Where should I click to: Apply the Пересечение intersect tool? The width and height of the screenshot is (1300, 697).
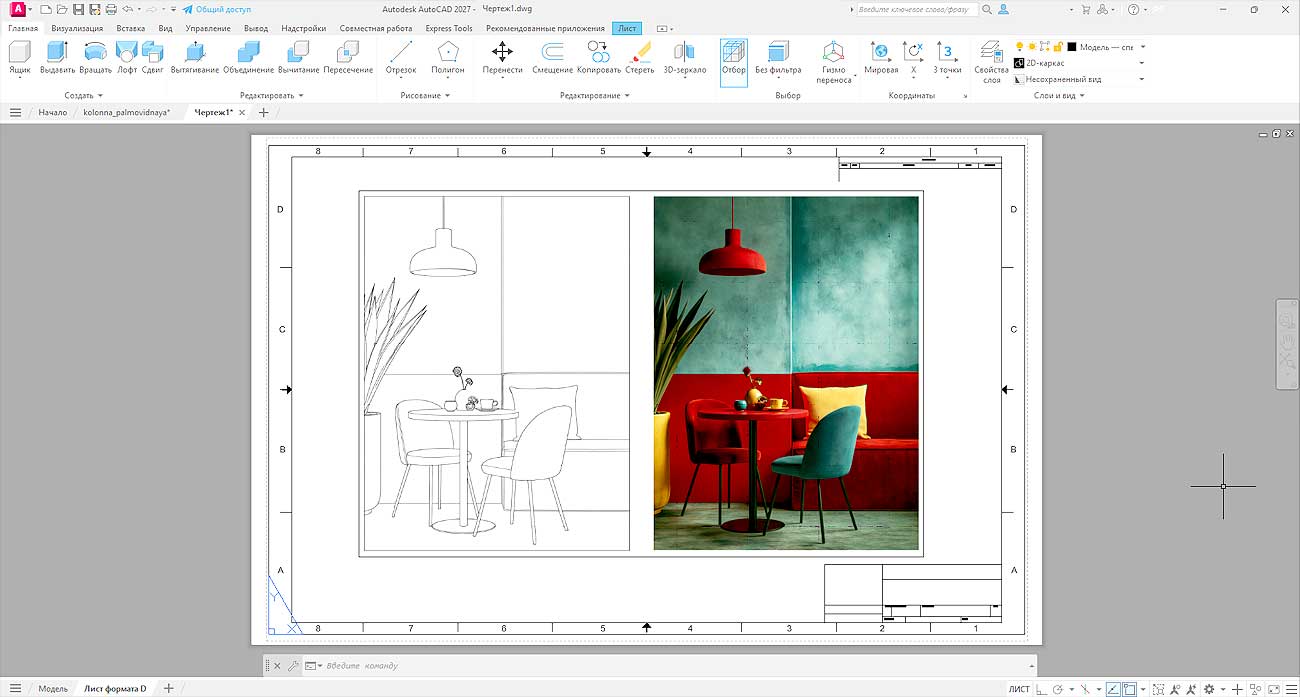click(x=348, y=58)
